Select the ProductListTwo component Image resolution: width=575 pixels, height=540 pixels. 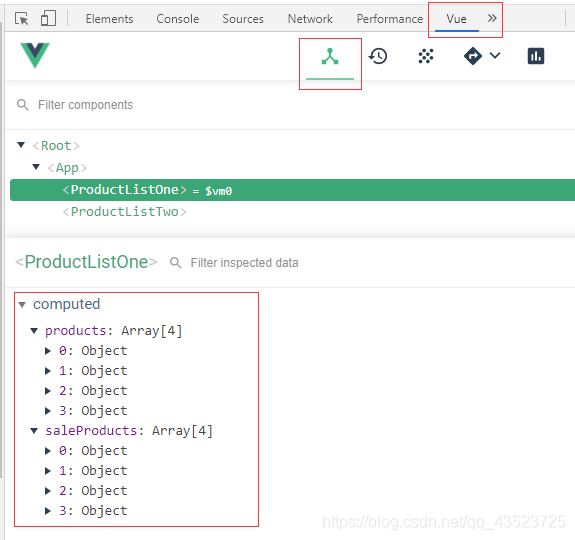pyautogui.click(x=125, y=212)
